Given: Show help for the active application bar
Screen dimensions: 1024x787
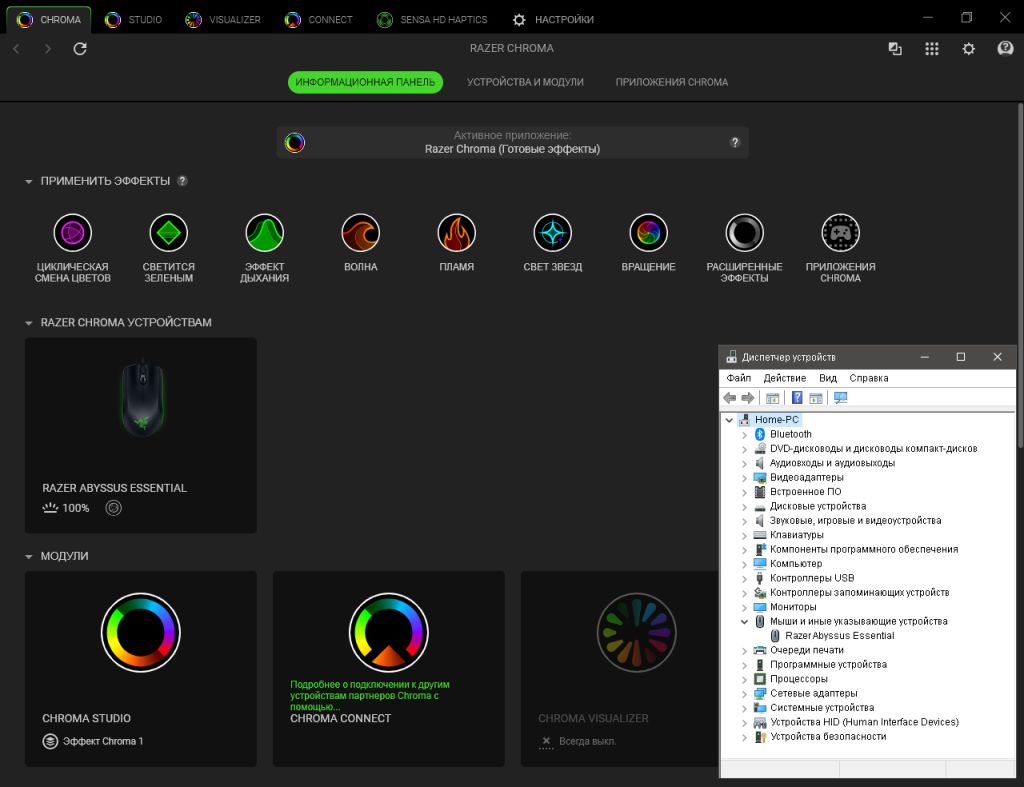Looking at the screenshot, I should tap(735, 142).
